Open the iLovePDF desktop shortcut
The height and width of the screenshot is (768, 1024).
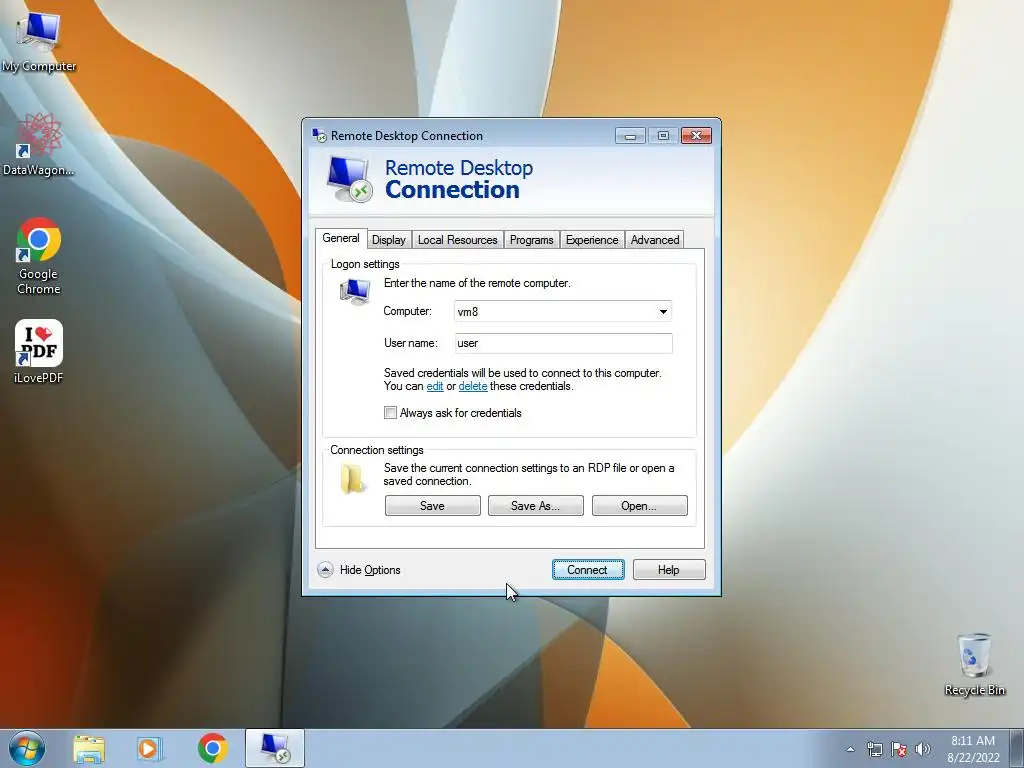pyautogui.click(x=39, y=351)
